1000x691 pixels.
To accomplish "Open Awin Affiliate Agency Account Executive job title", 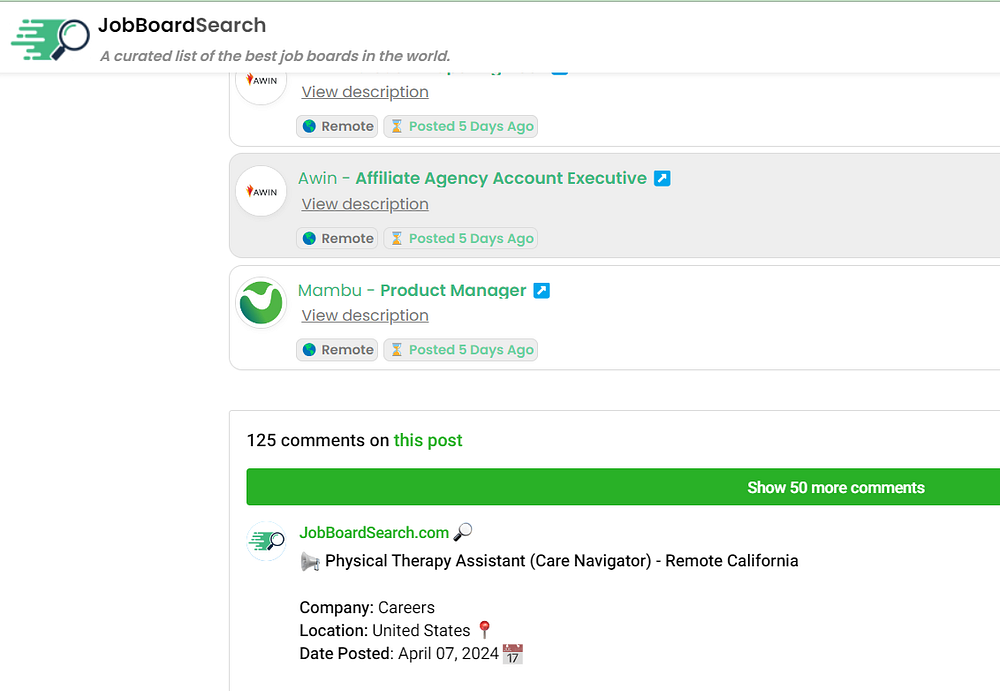I will coord(501,178).
